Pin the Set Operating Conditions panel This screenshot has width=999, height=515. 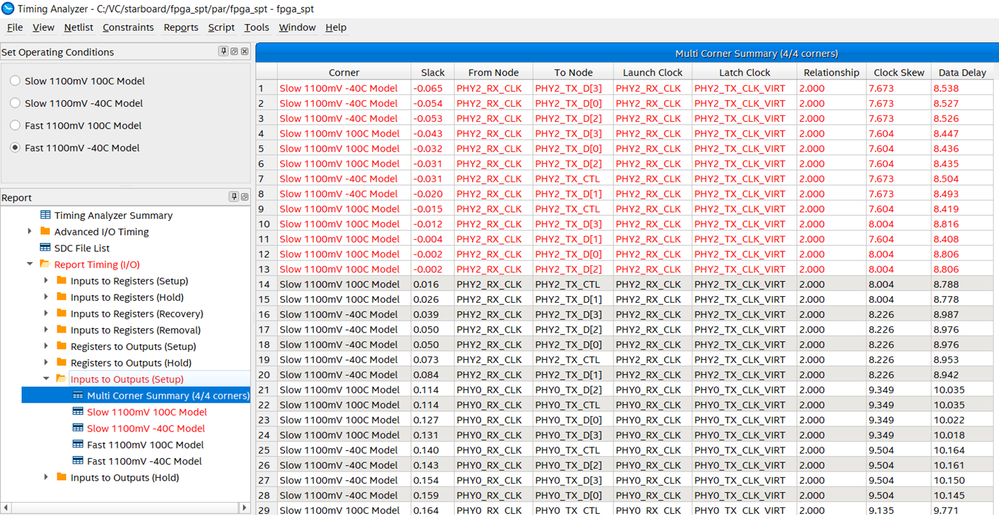point(223,52)
